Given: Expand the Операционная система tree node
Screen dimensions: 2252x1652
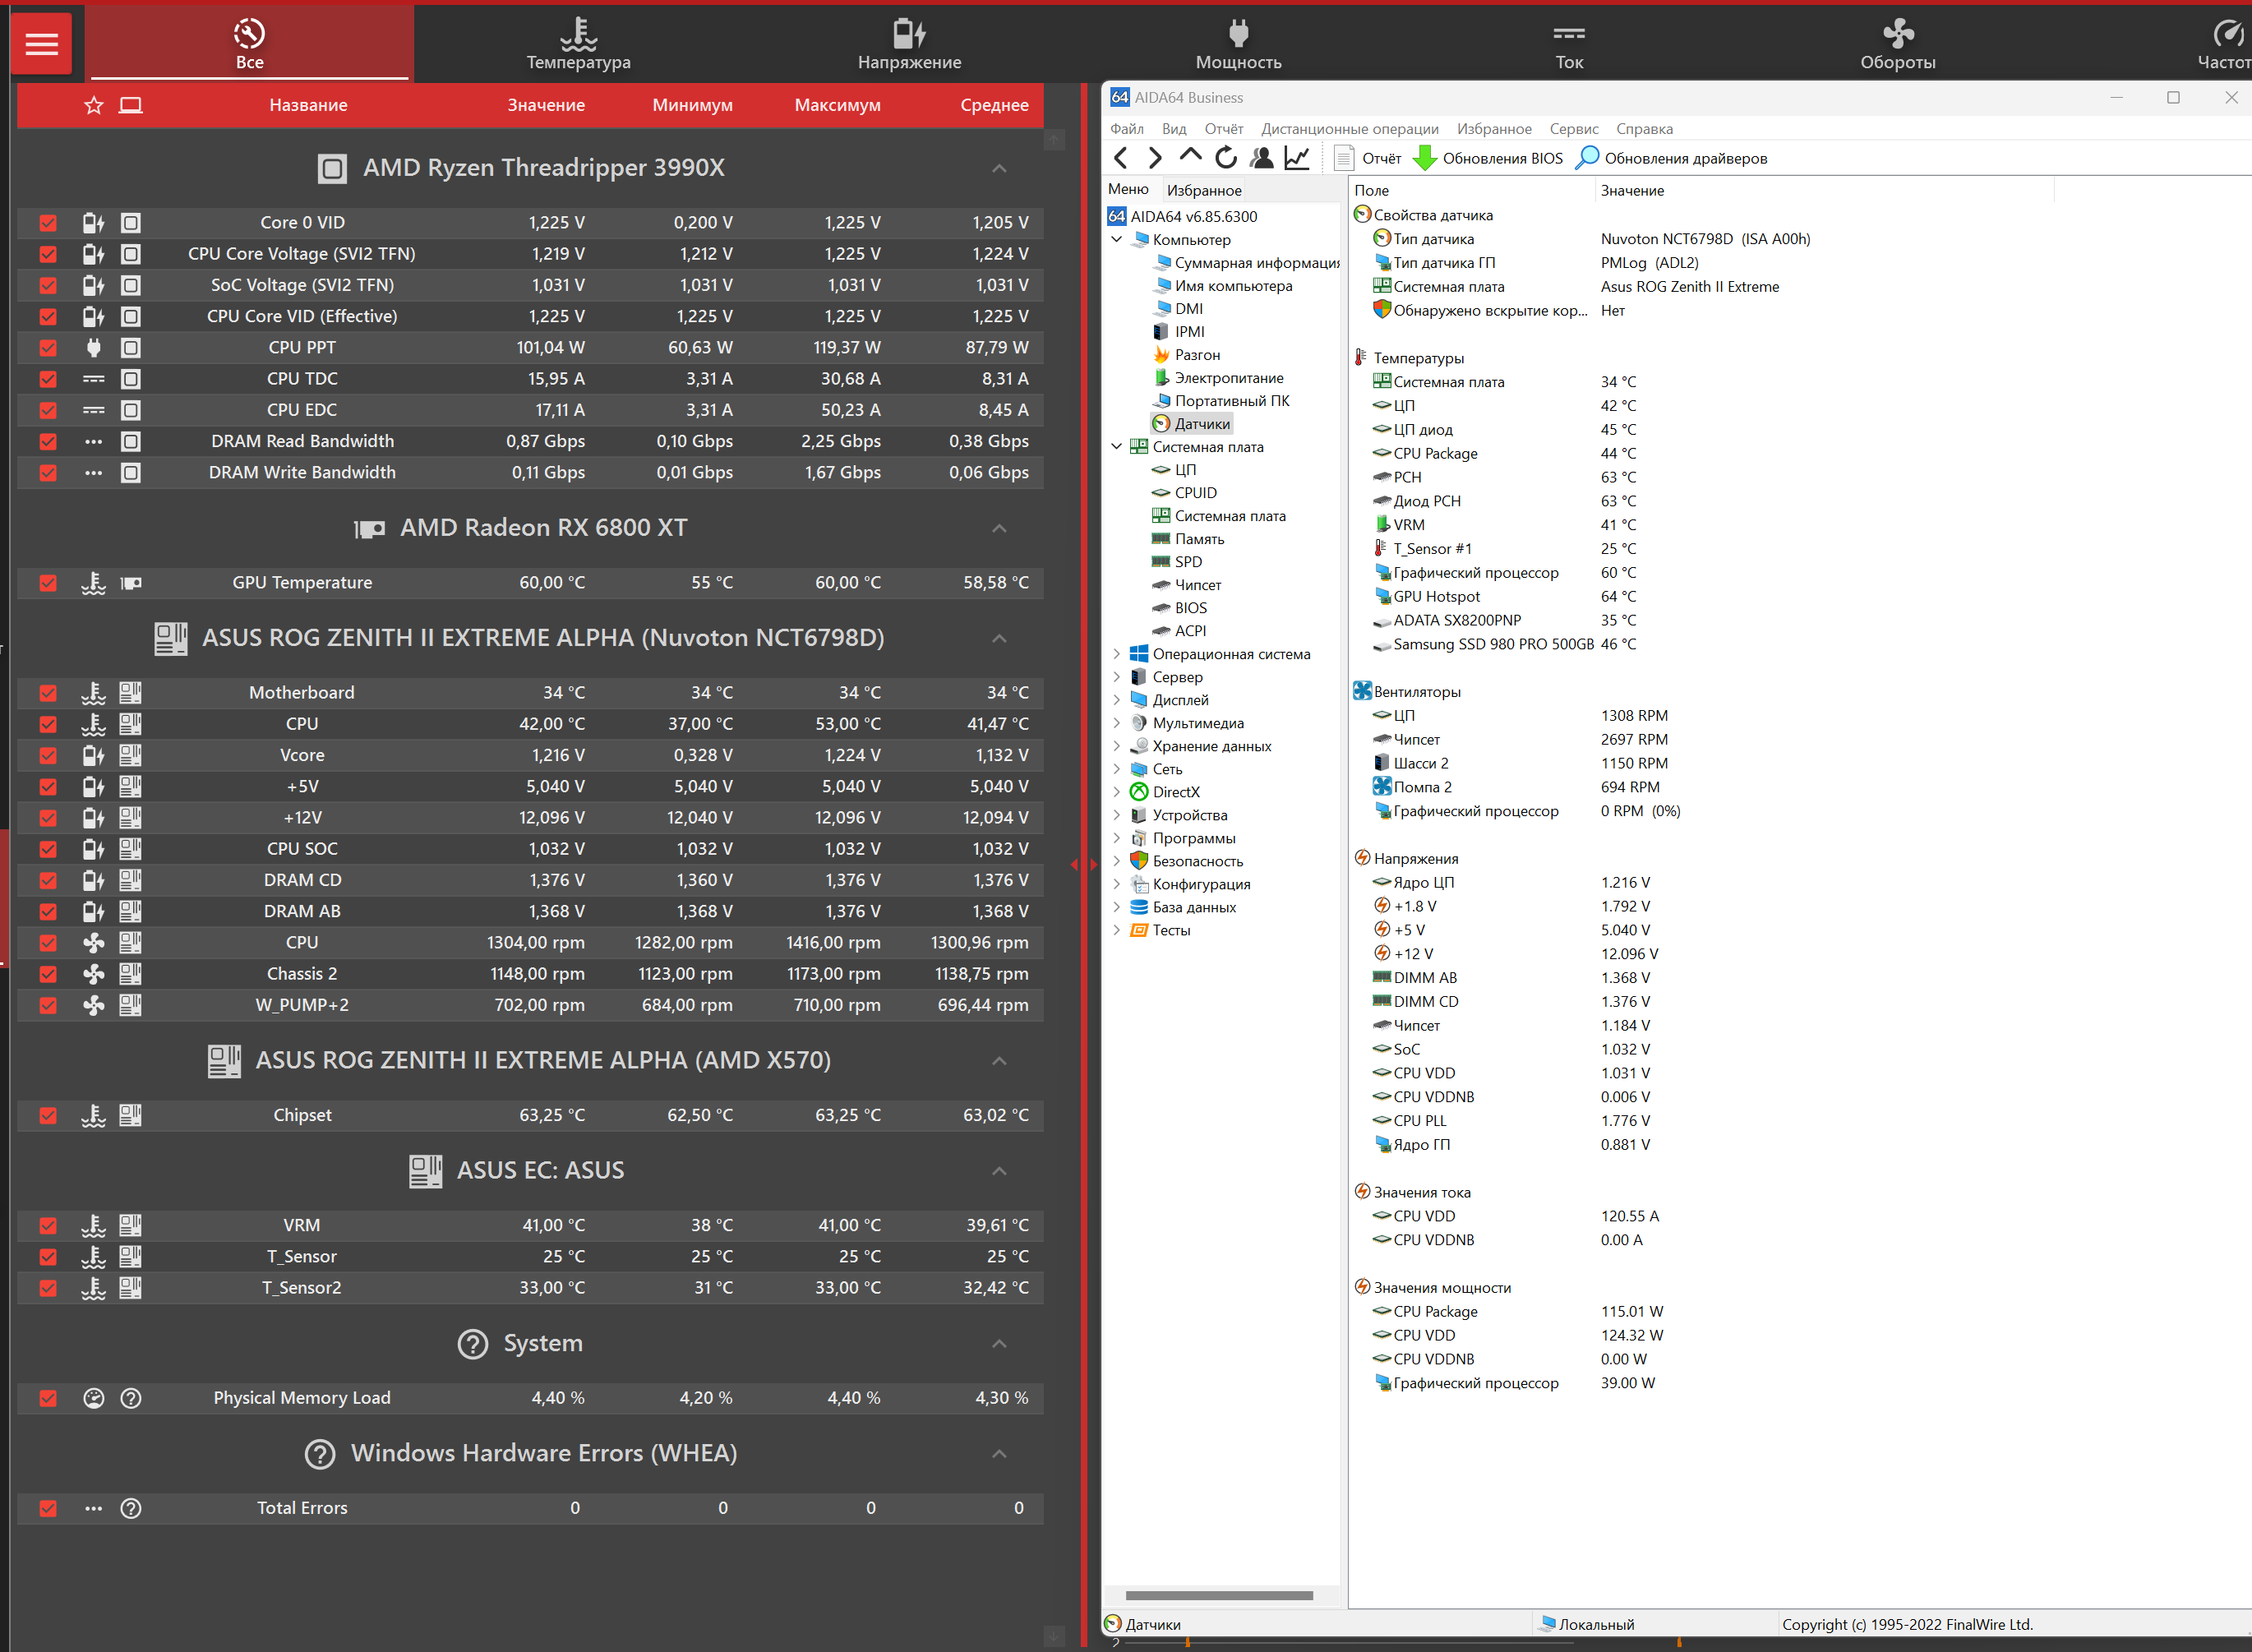Looking at the screenshot, I should pyautogui.click(x=1117, y=654).
